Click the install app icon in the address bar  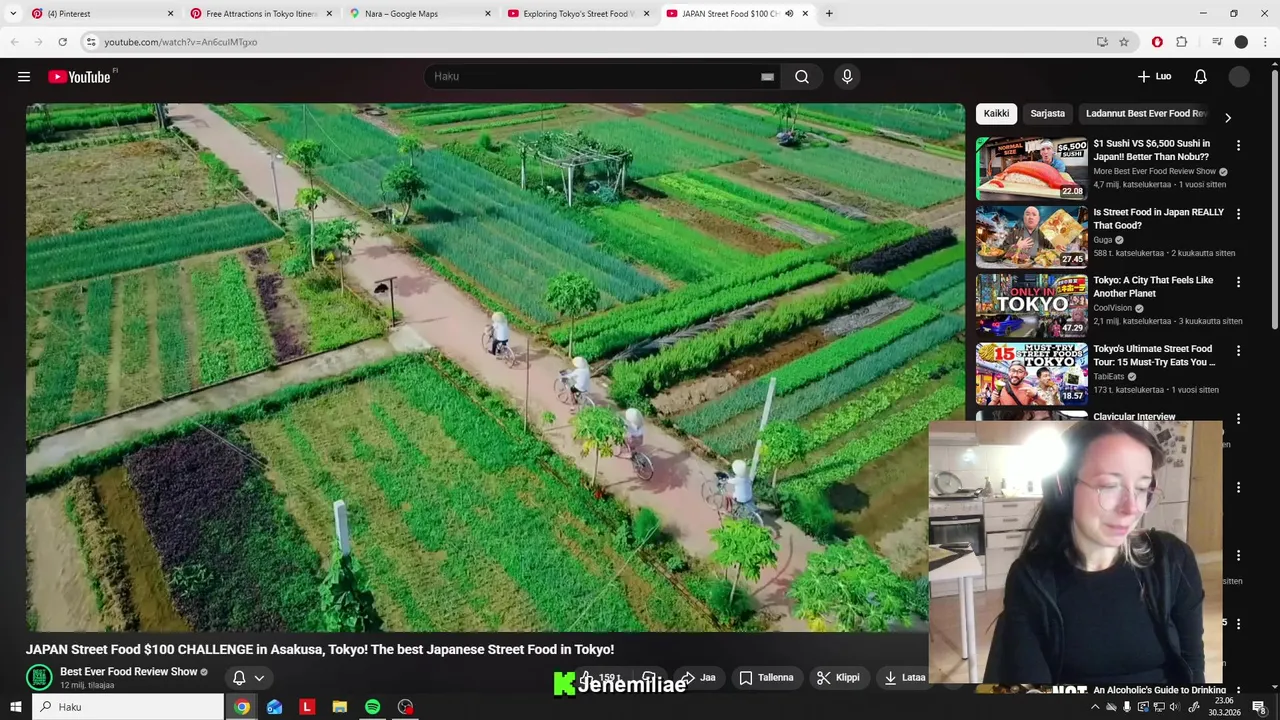(1102, 42)
